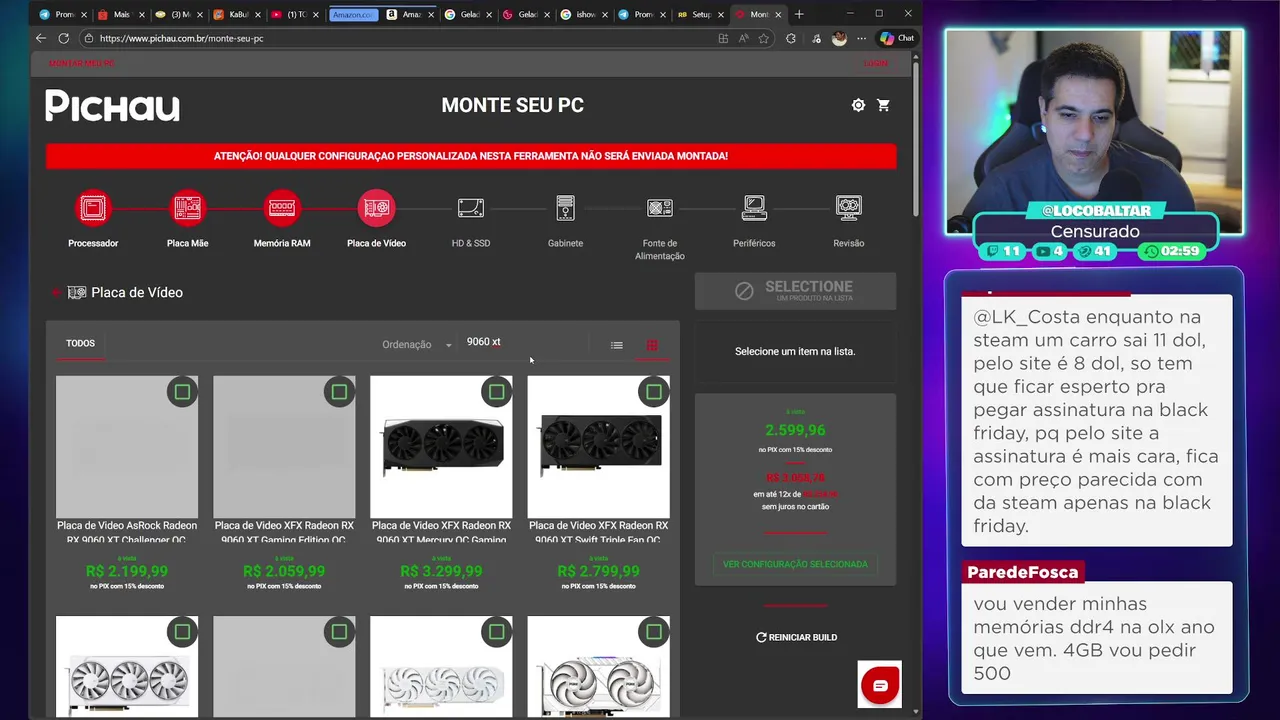Click the R$ 2.799,99 Swift Triple Fan price
The width and height of the screenshot is (1280, 720).
coord(598,571)
